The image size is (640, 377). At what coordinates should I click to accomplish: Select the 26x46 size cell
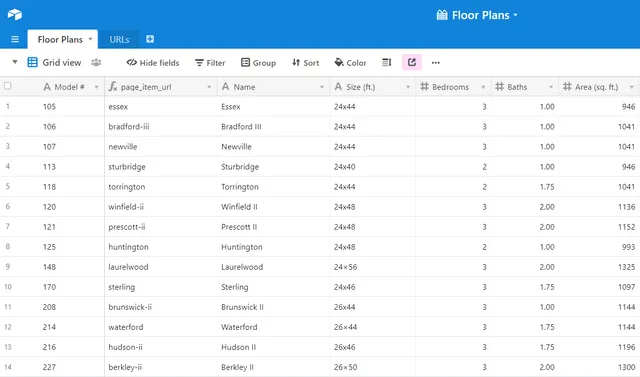click(x=373, y=347)
